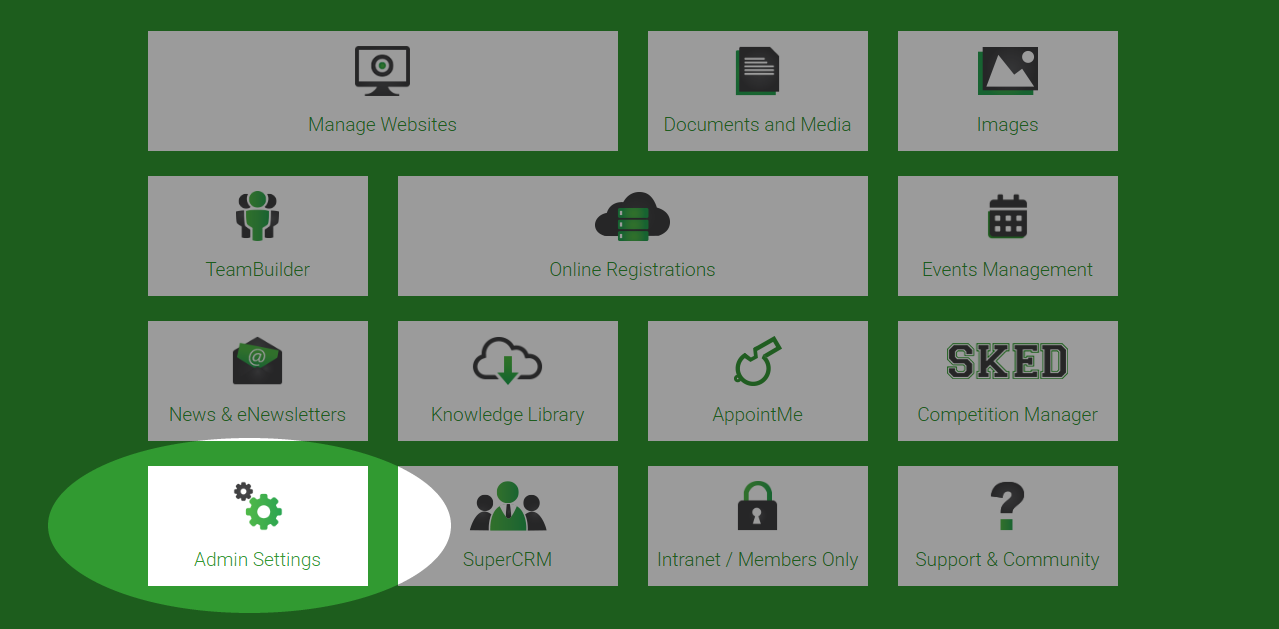Viewport: 1279px width, 629px height.
Task: Open the Support & Community label
Action: (x=1007, y=560)
